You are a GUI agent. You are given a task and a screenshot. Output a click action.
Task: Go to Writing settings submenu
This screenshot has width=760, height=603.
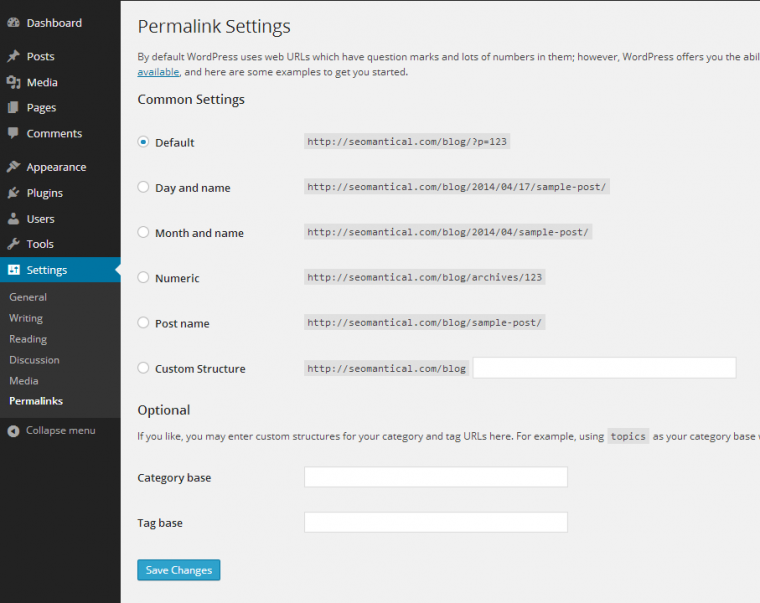pyautogui.click(x=26, y=318)
